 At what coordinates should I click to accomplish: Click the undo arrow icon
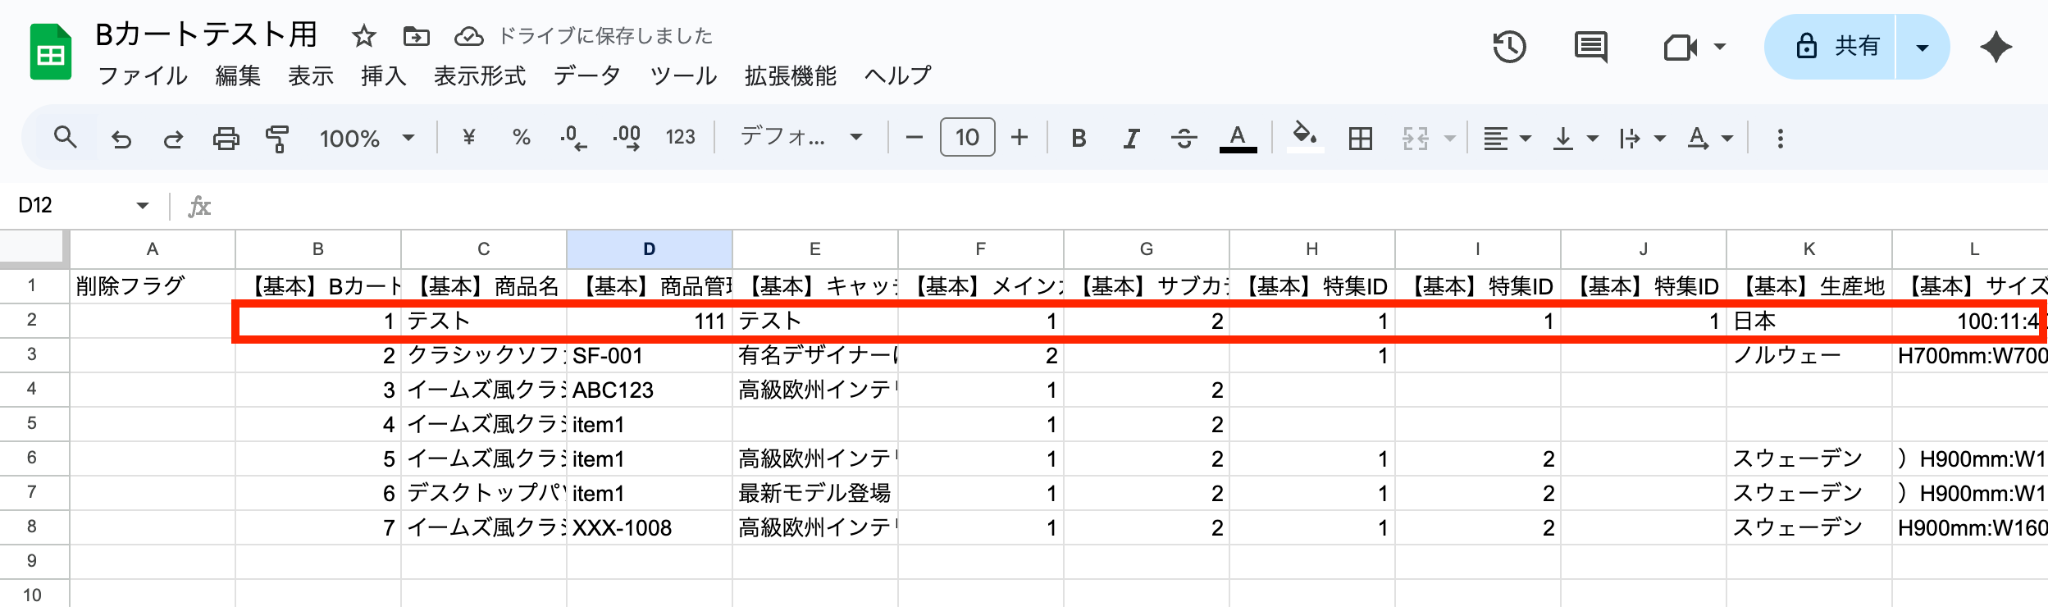(x=121, y=138)
